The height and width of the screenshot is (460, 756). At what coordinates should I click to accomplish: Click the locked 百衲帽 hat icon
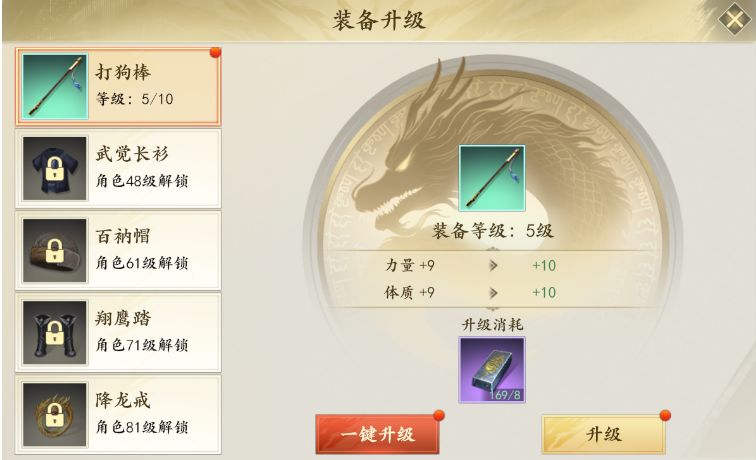[55, 250]
